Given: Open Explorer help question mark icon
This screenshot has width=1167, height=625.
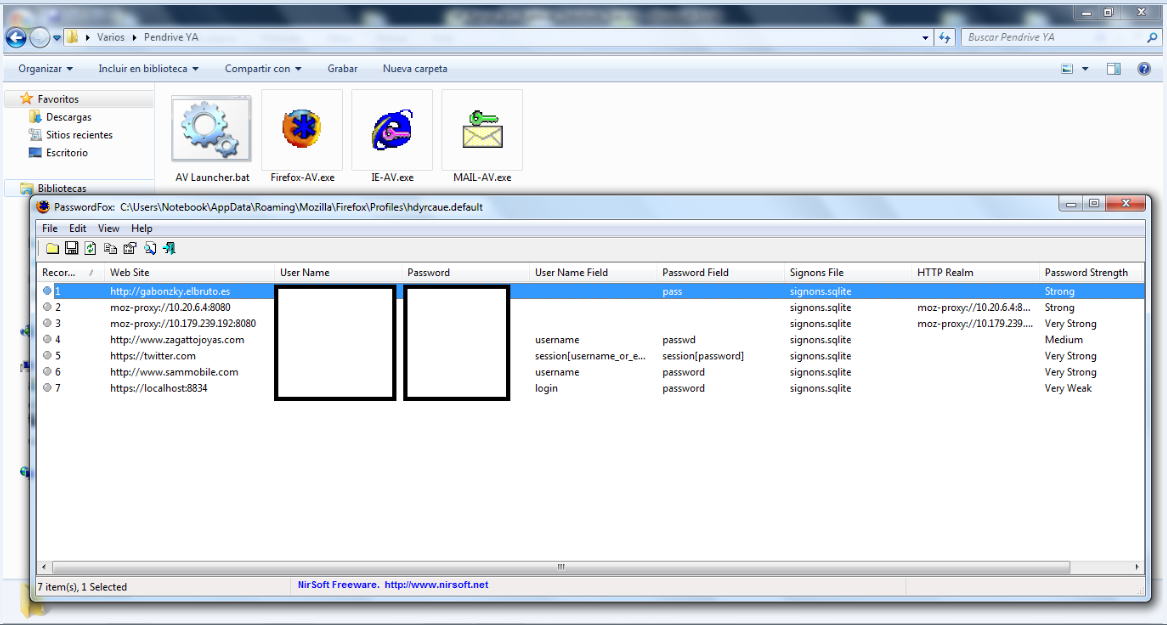Looking at the screenshot, I should click(1145, 68).
